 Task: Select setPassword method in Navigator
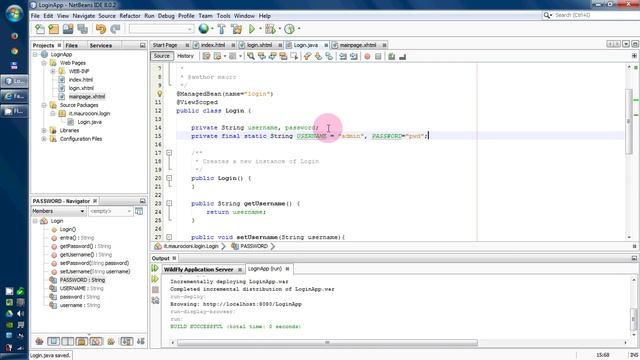click(94, 263)
